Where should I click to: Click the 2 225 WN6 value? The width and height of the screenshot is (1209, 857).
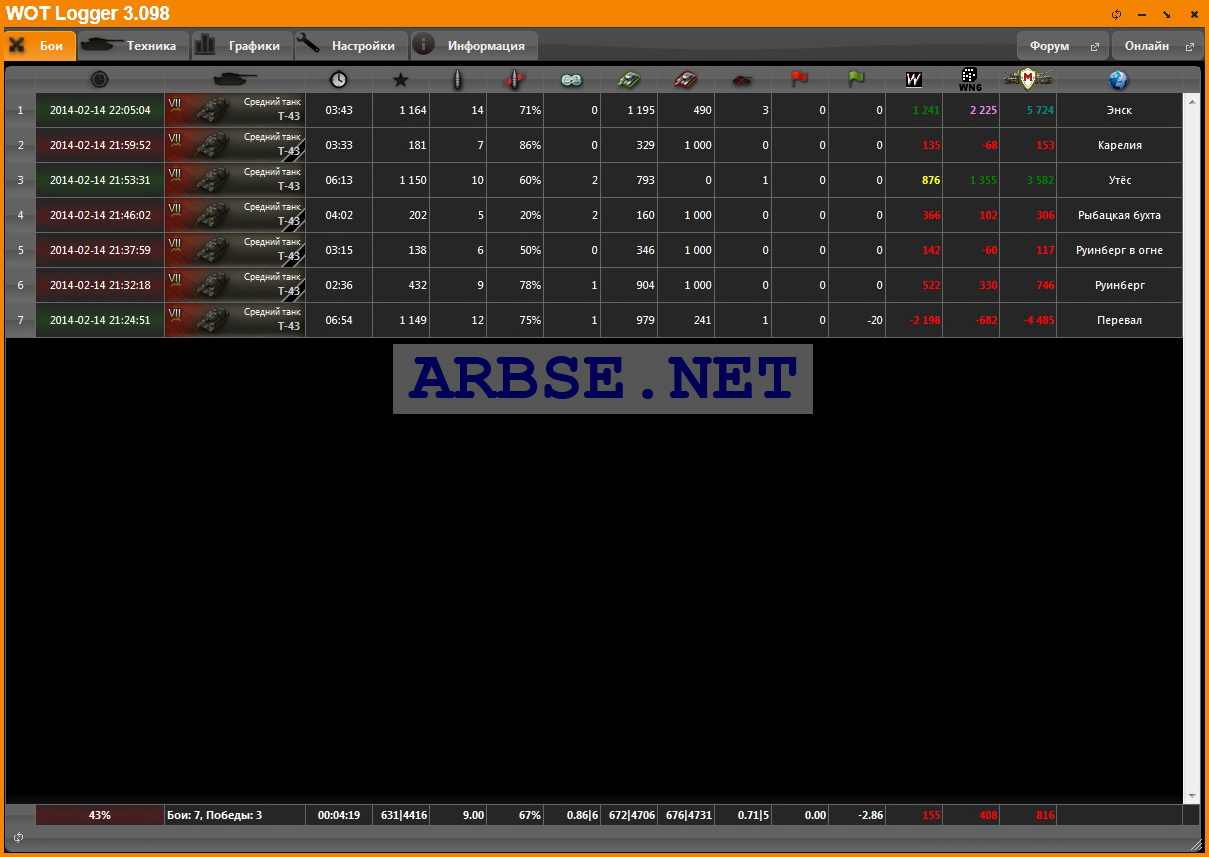click(x=971, y=110)
